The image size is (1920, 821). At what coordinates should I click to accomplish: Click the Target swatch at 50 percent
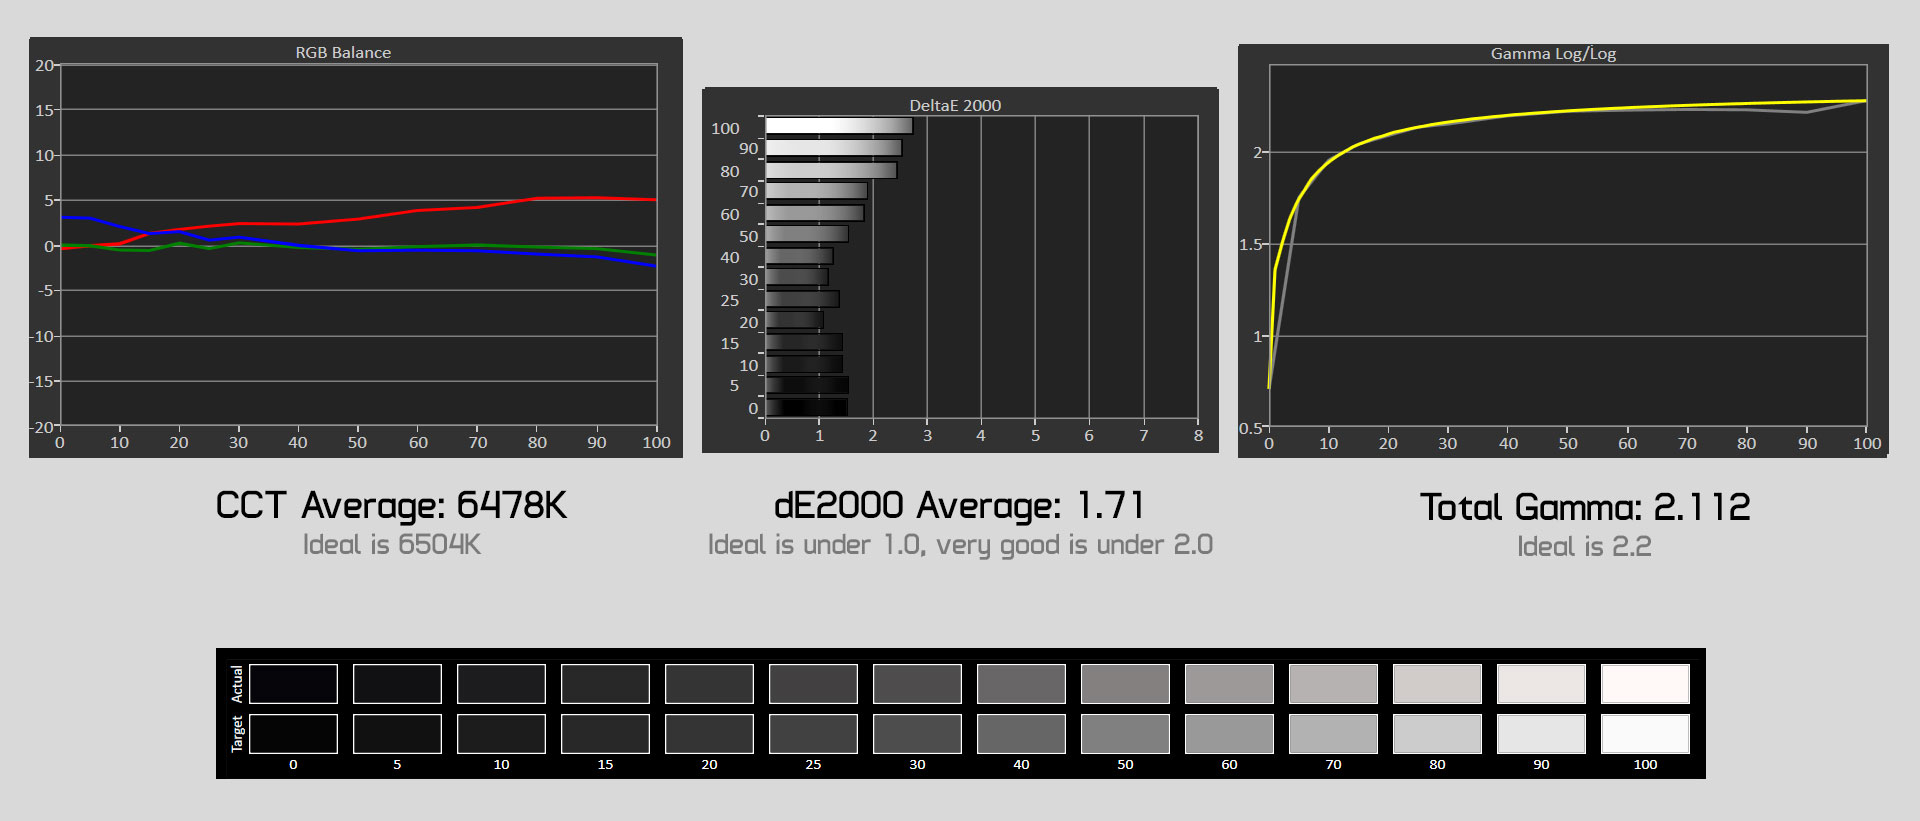[x=1125, y=734]
